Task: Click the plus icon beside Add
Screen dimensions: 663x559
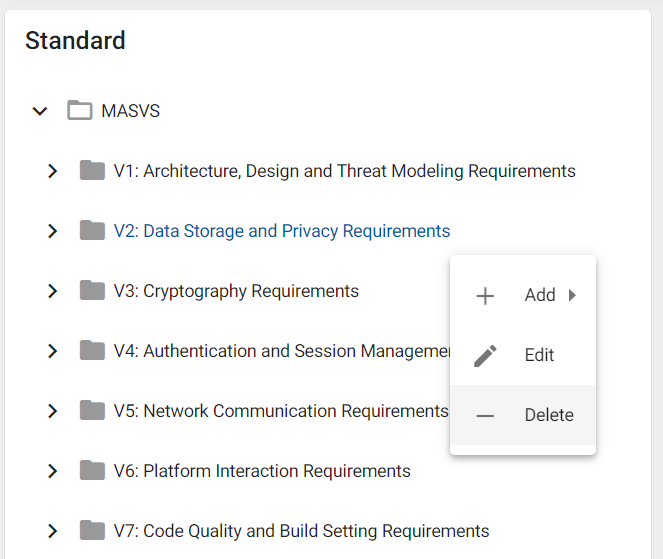Action: [x=485, y=296]
